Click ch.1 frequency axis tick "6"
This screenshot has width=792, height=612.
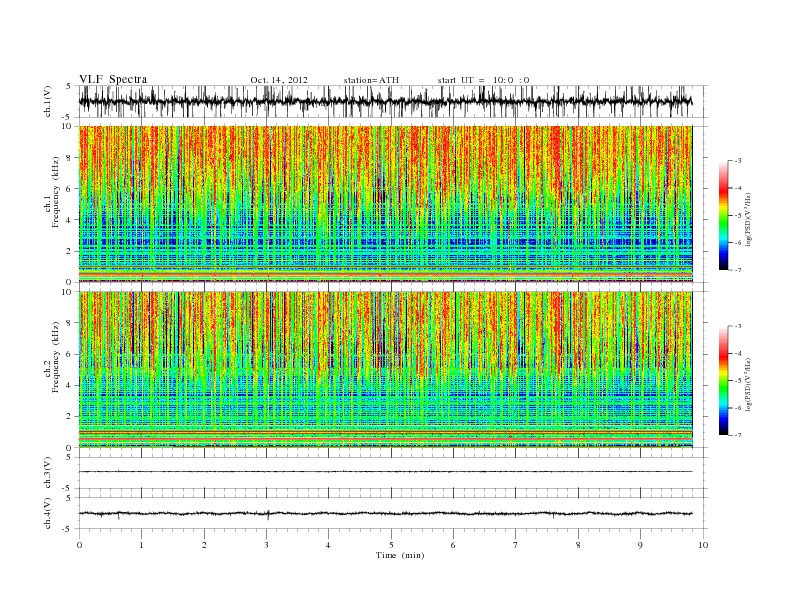tap(69, 189)
